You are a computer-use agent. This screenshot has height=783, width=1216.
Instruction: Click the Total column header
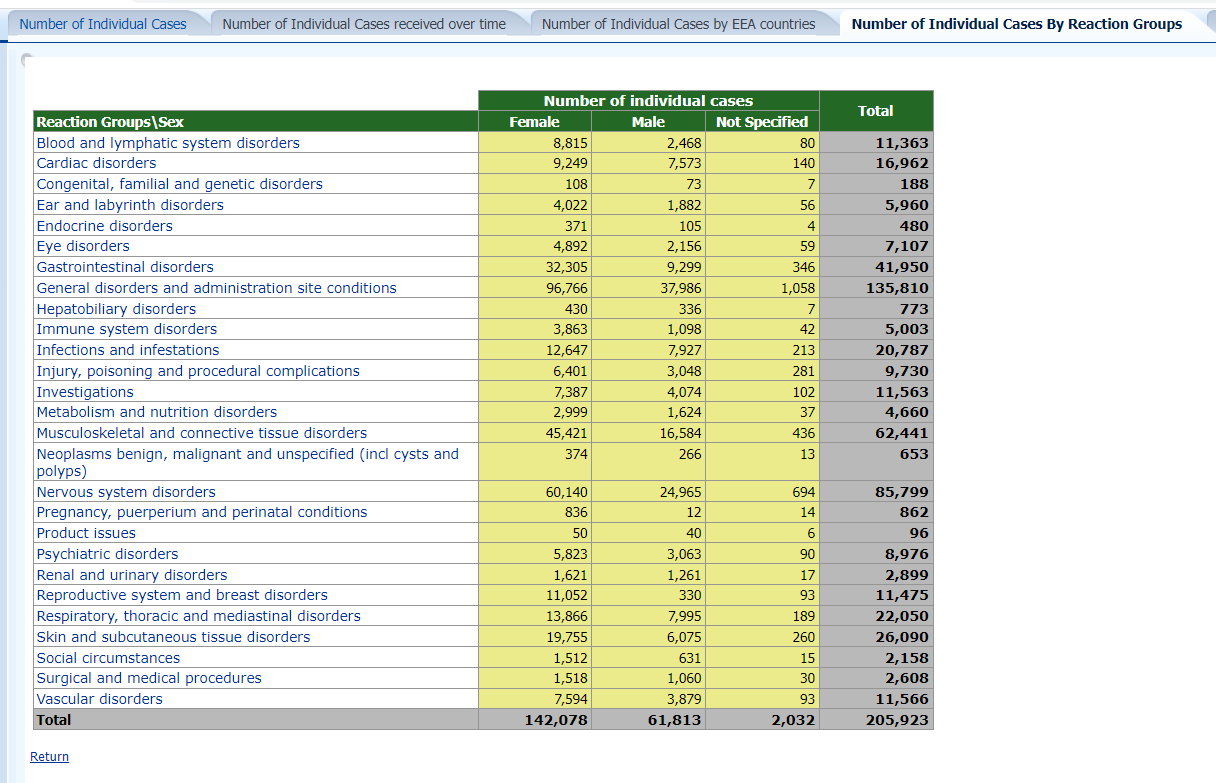pyautogui.click(x=875, y=111)
